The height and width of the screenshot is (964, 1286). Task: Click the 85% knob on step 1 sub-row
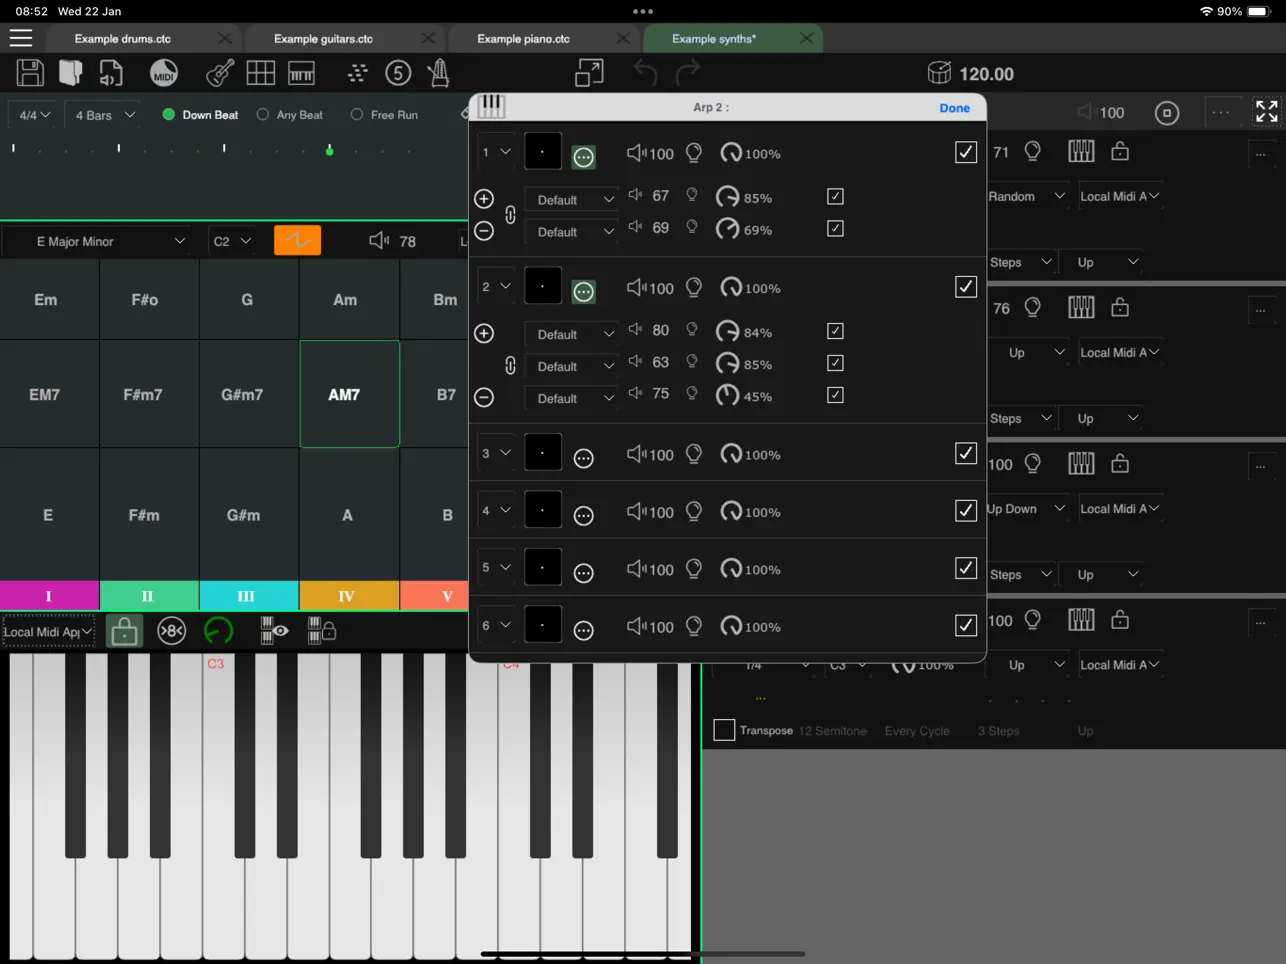point(727,197)
